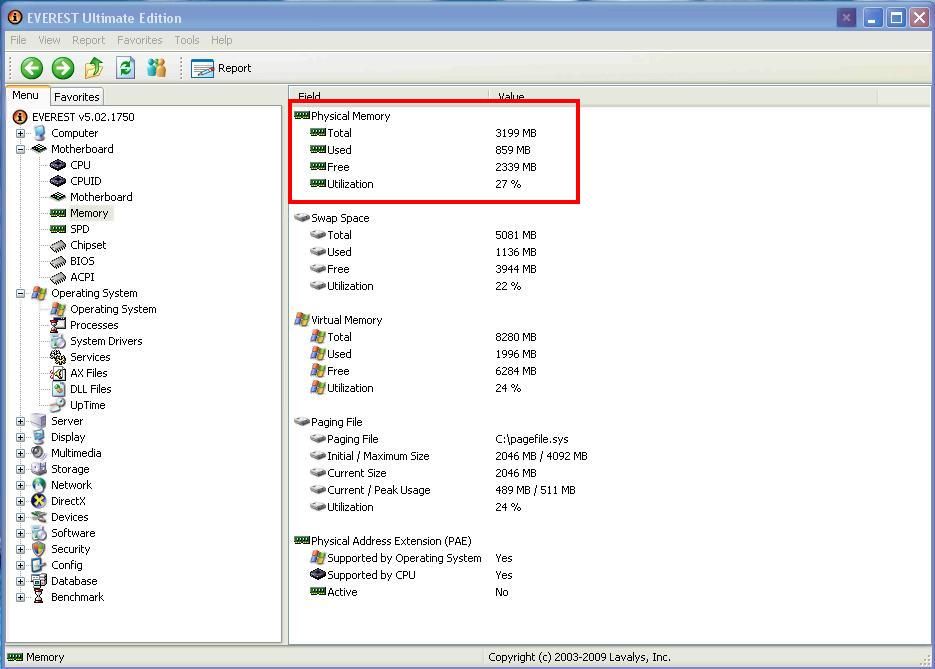Screen dimensions: 935x669
Task: Open the View menu
Action: coord(49,40)
